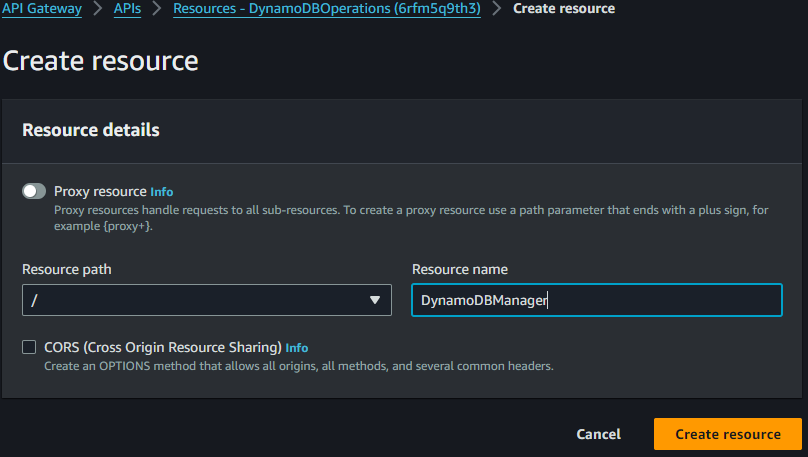
Task: Click the Resource details section header
Action: [91, 130]
